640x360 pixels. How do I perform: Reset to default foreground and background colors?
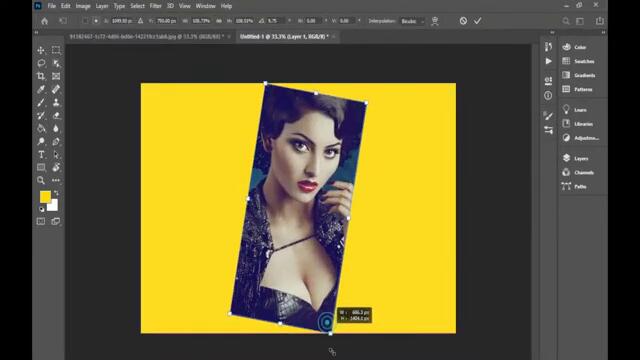click(x=41, y=209)
